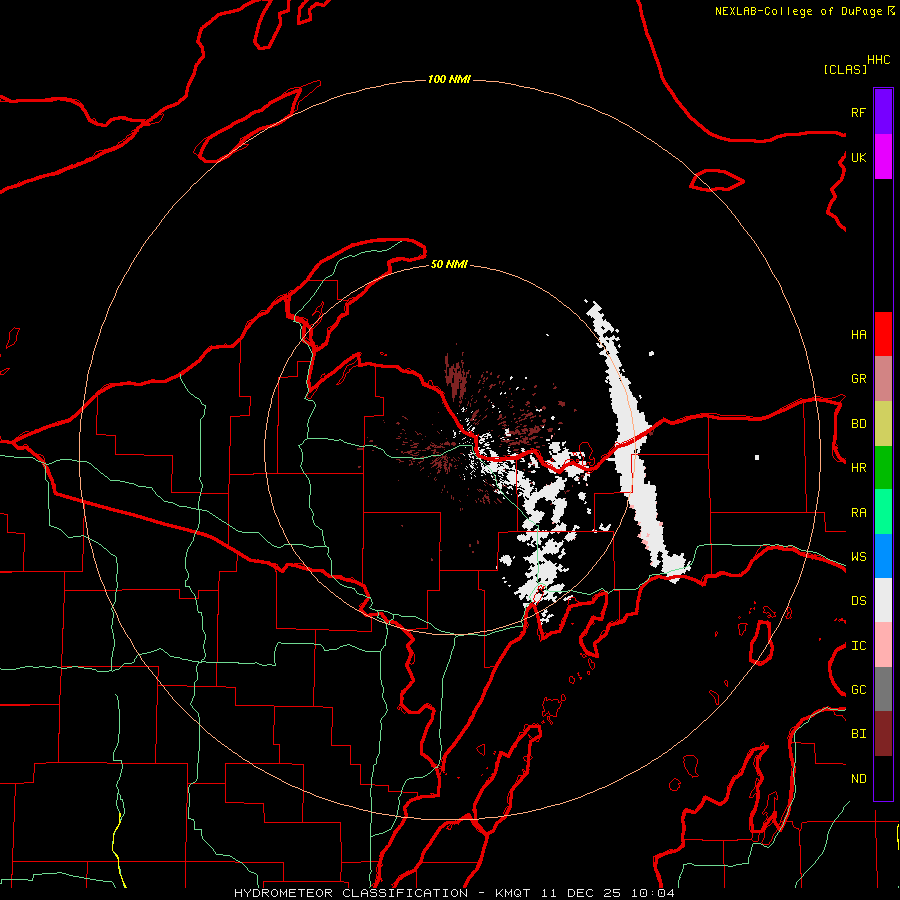Click the BD legend label
900x900 pixels.
point(858,424)
